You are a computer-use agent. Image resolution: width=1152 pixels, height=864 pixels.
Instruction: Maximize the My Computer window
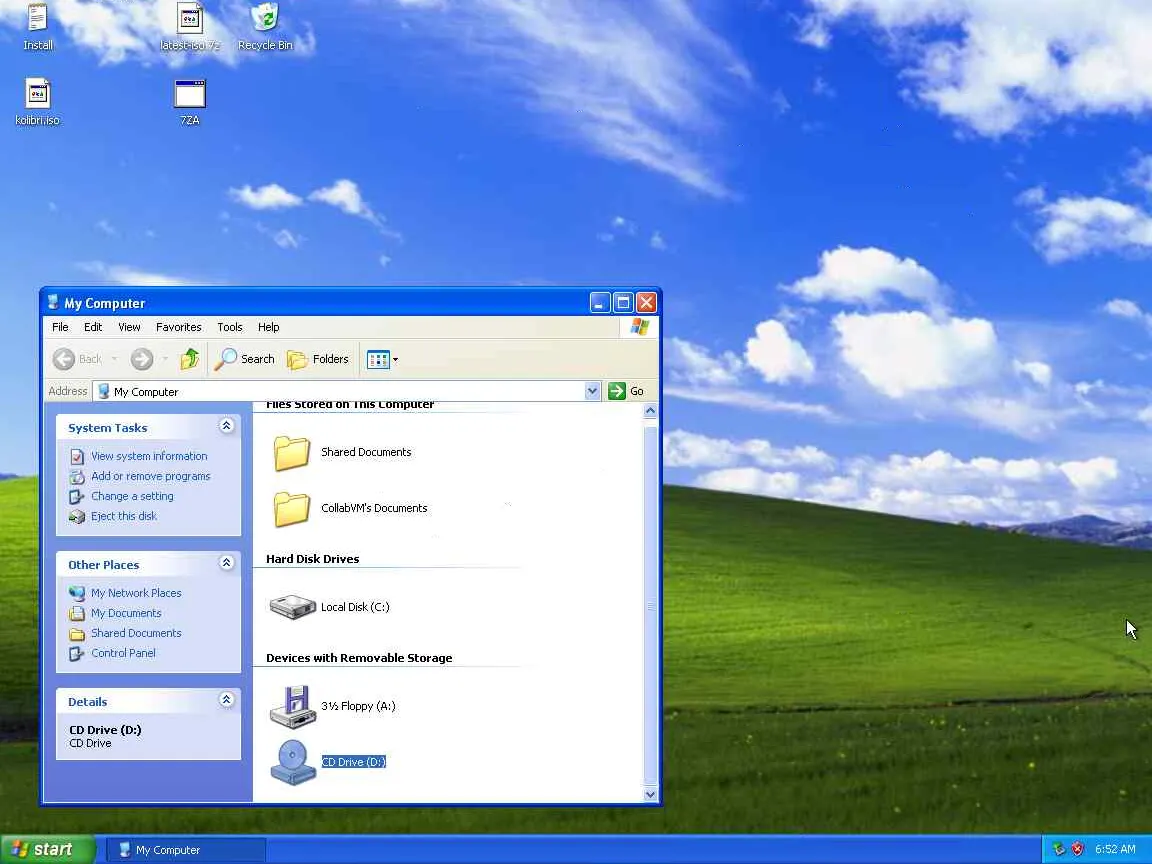tap(623, 303)
